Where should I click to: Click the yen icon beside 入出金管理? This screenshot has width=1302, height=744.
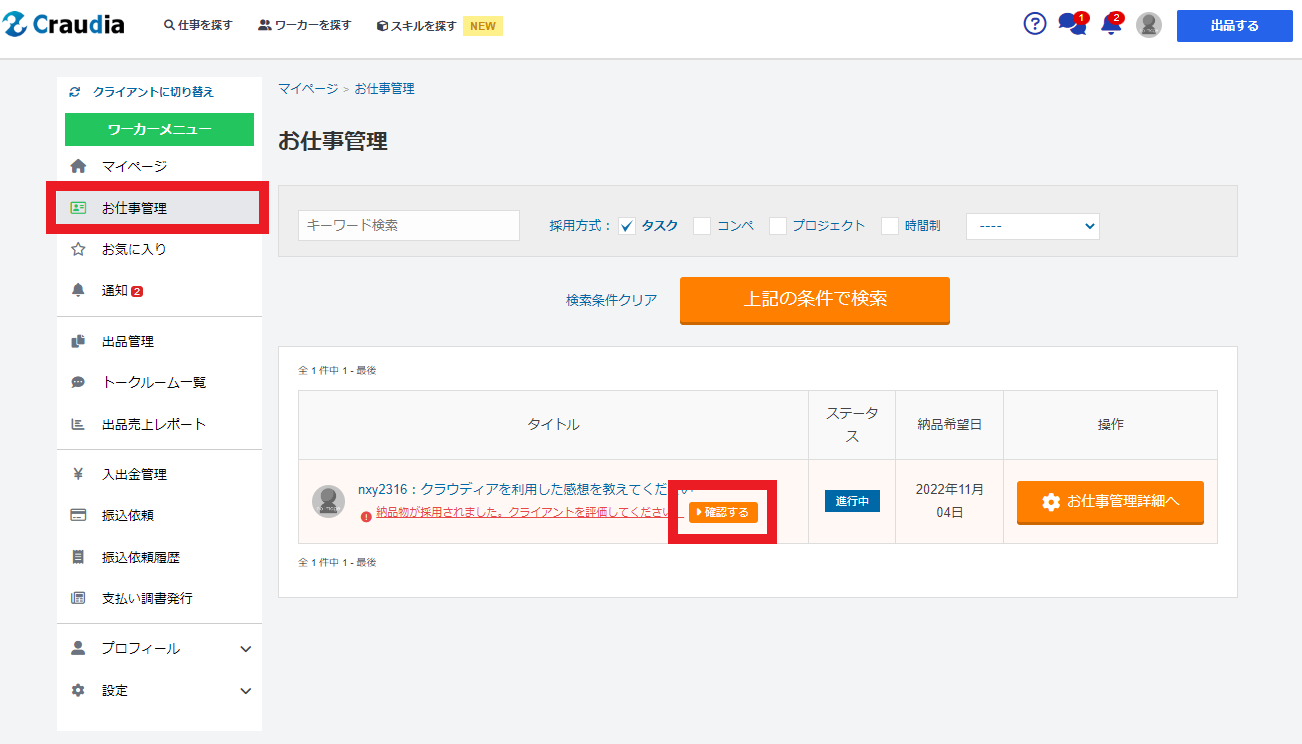click(78, 474)
